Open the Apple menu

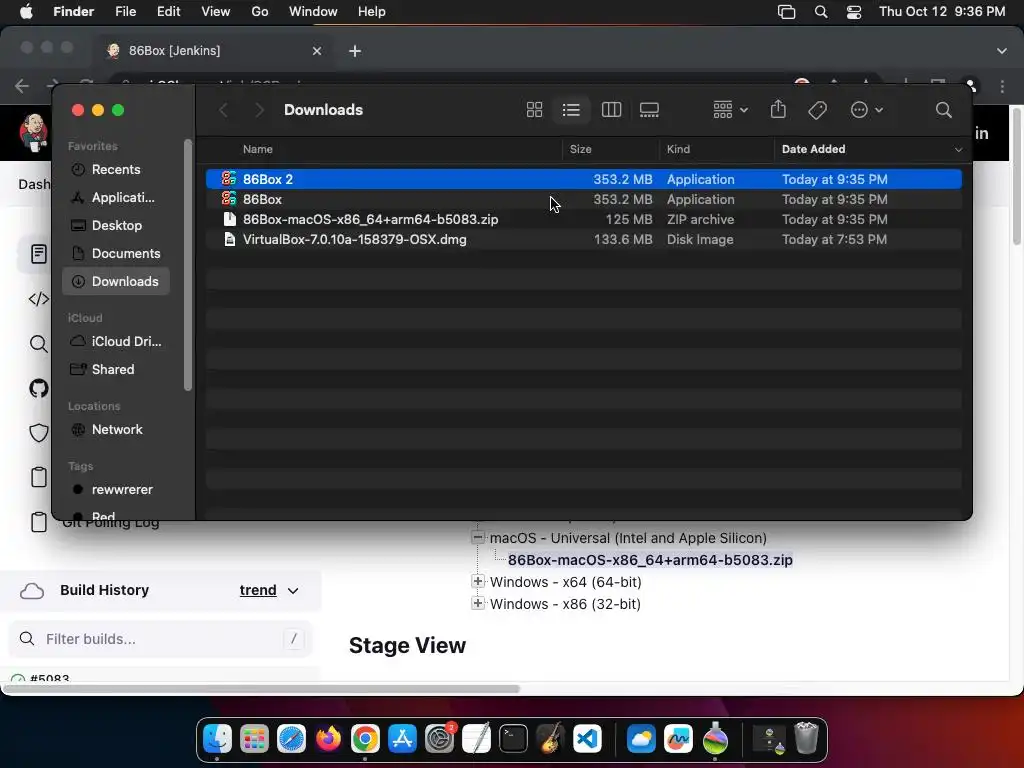point(26,12)
